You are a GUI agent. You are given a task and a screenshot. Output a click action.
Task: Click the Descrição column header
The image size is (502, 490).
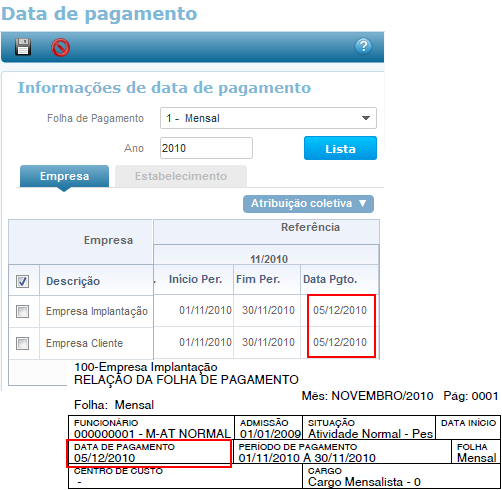click(x=73, y=281)
